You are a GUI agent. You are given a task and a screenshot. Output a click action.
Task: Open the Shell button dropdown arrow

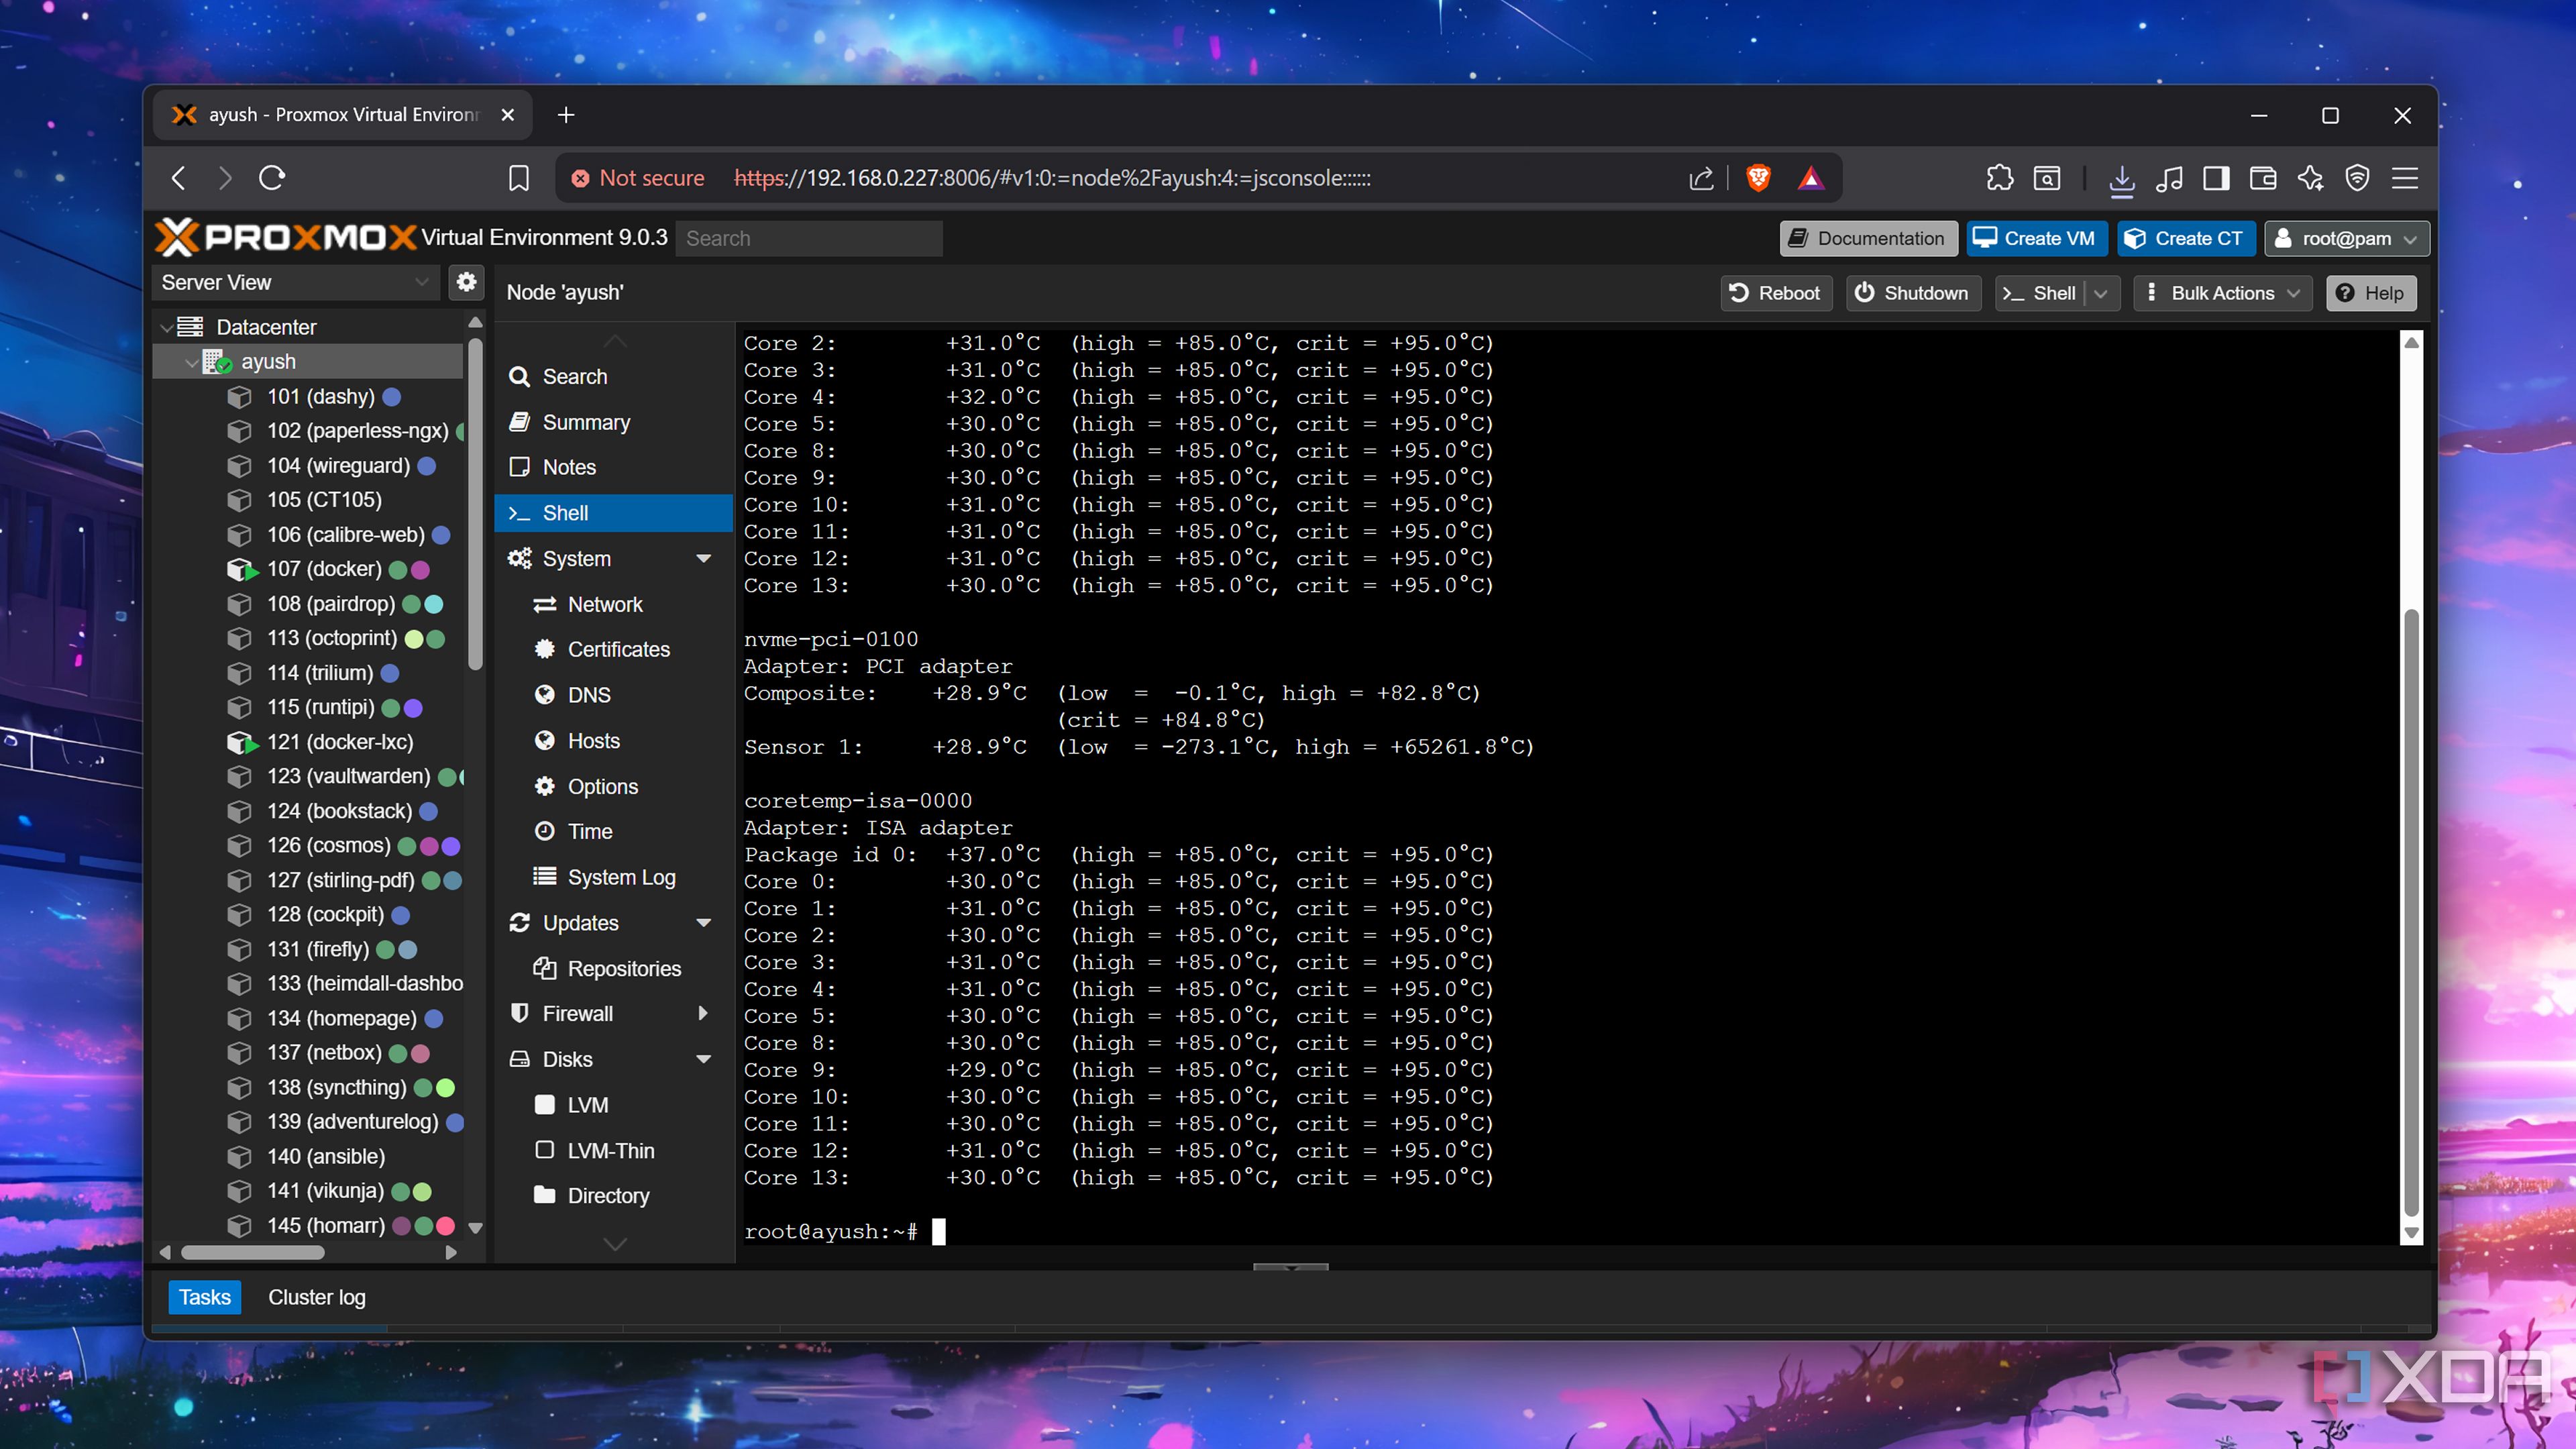[x=2101, y=293]
